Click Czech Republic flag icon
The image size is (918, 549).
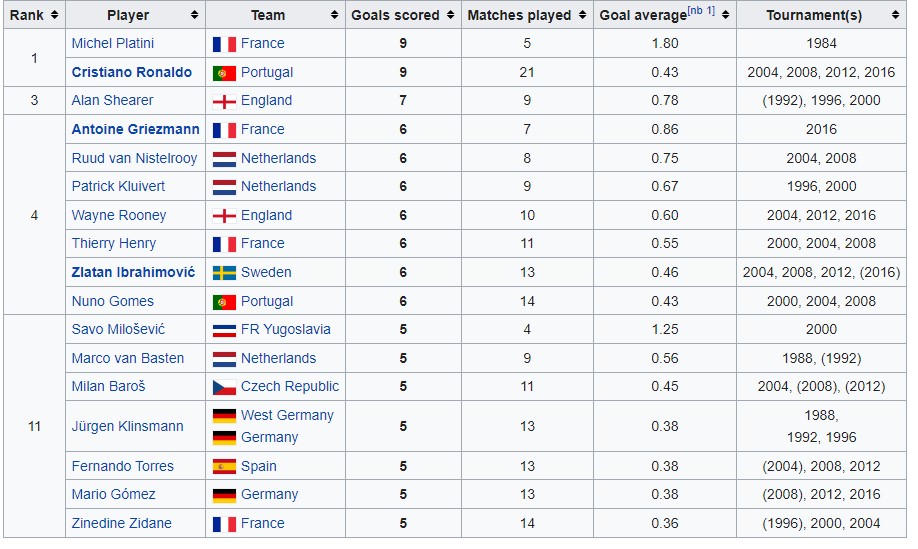(224, 387)
